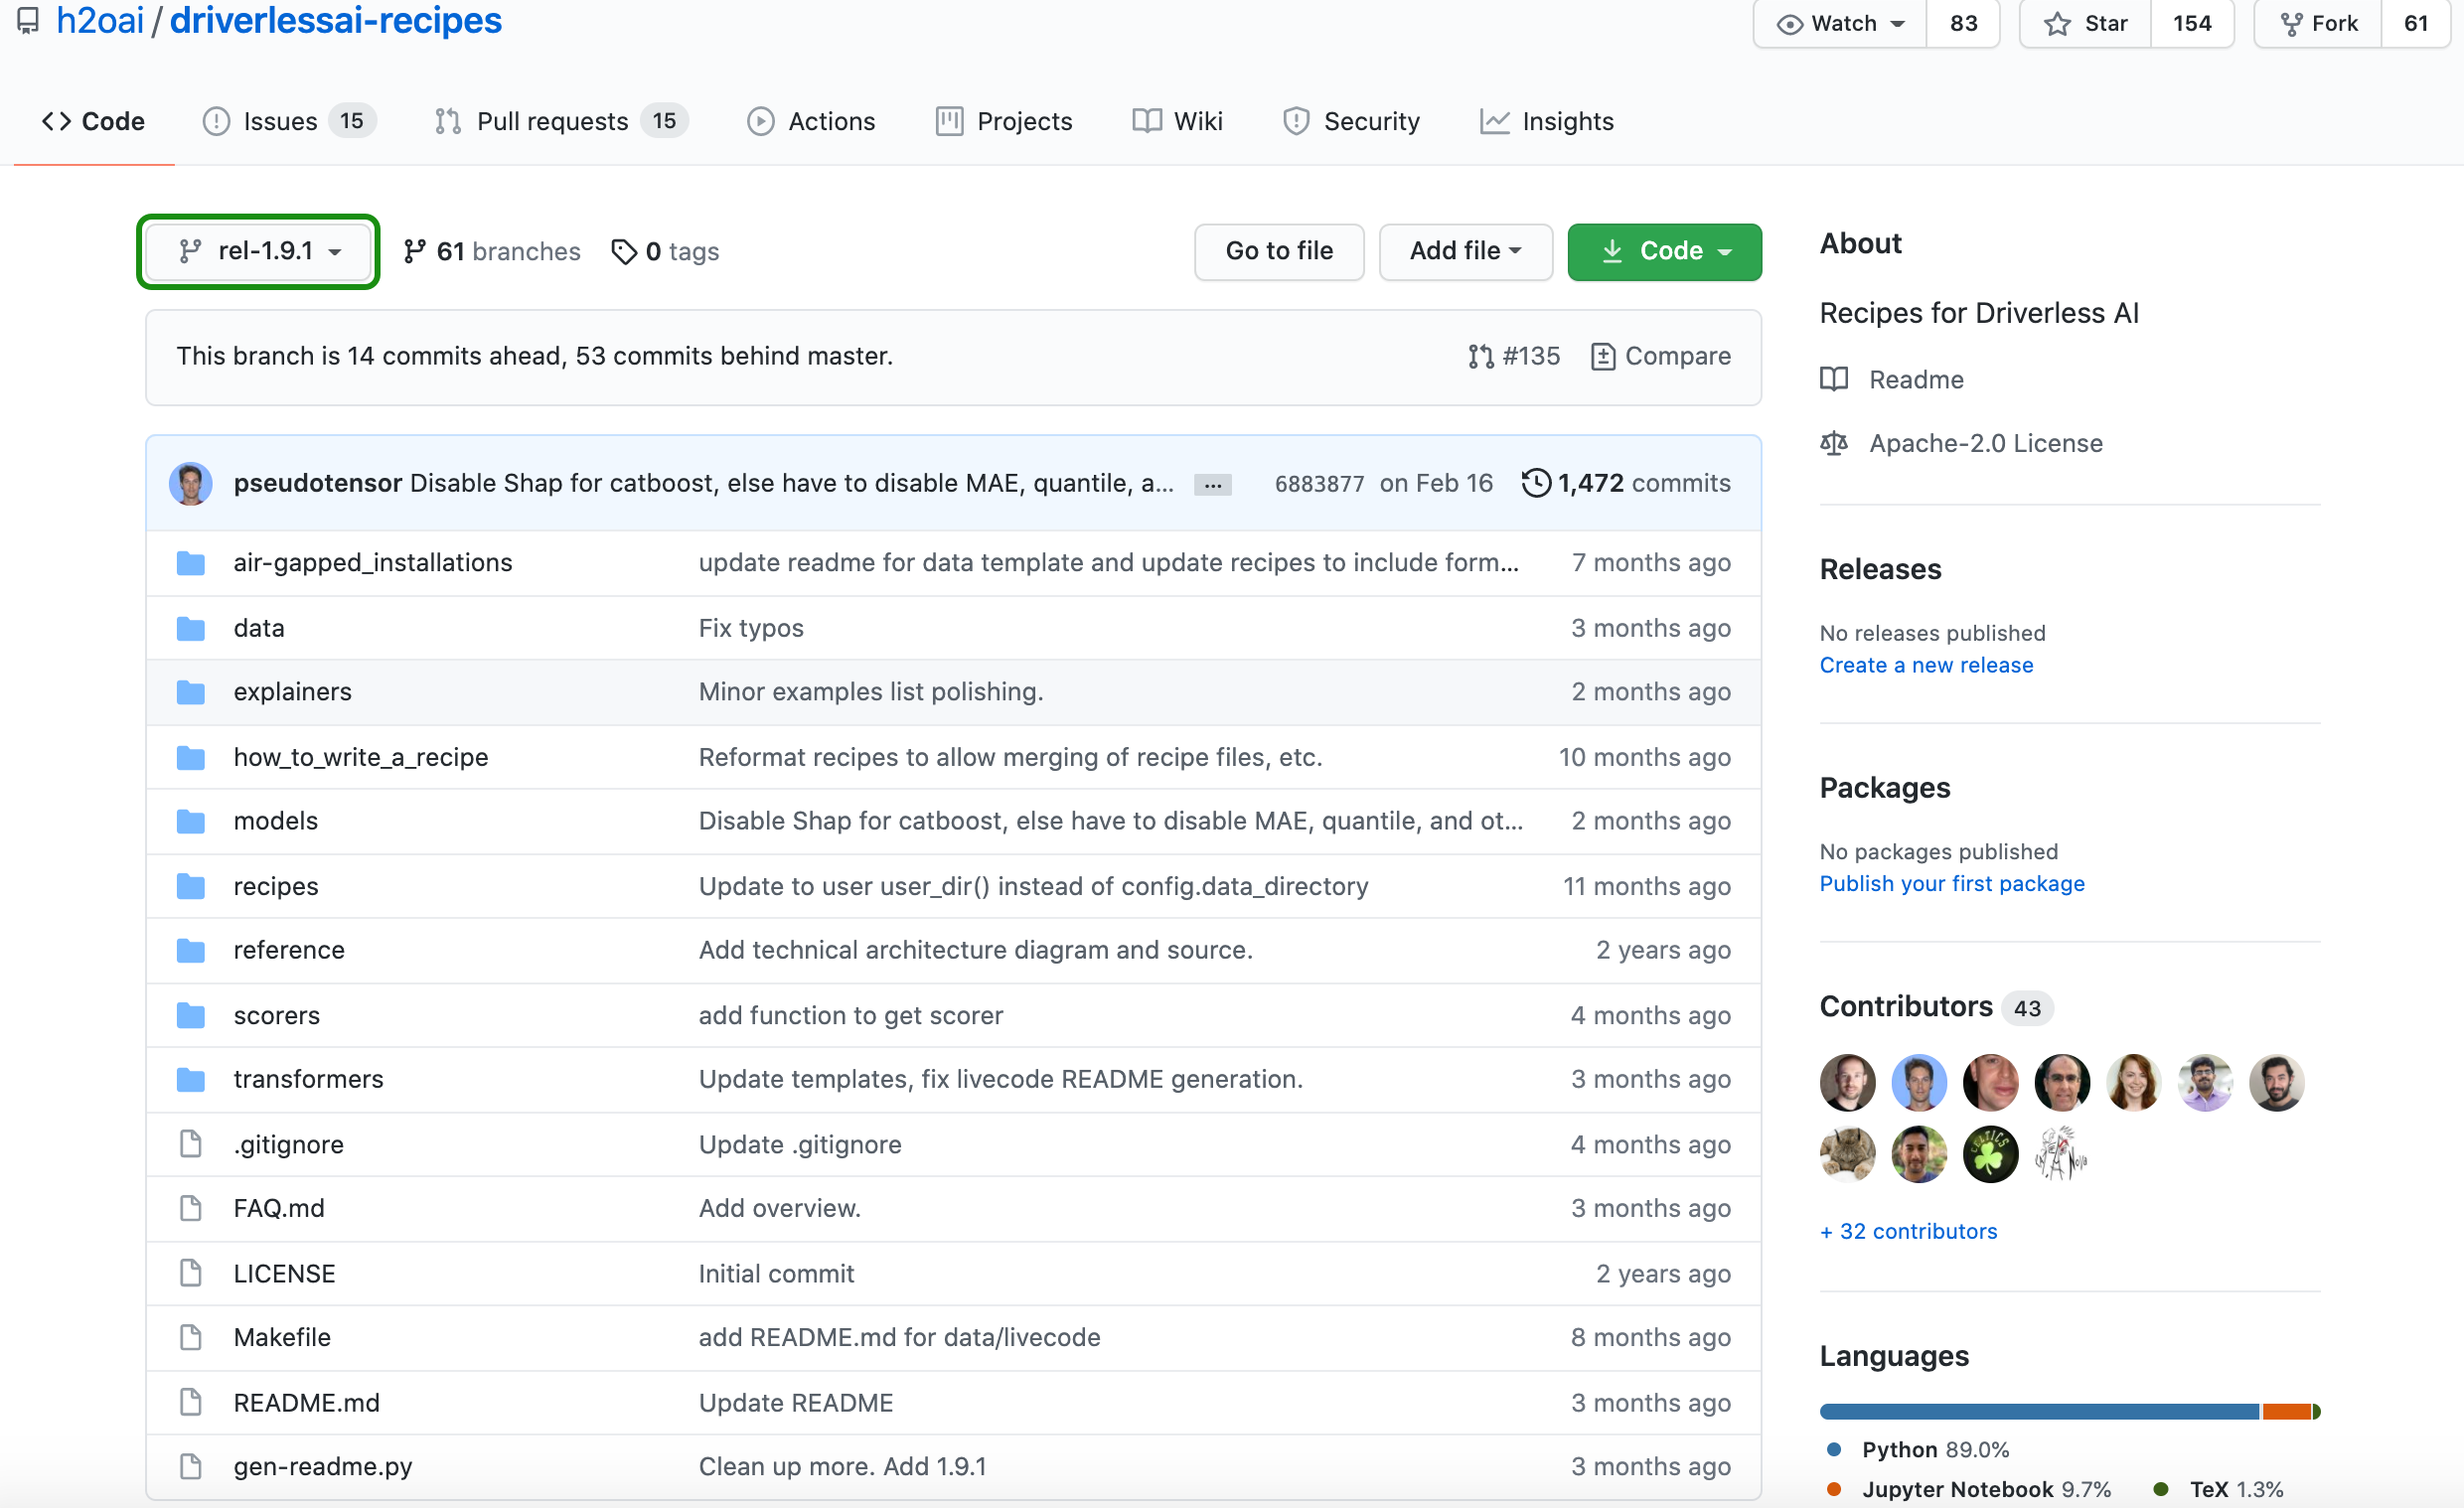Open pull request #135

[1513, 356]
